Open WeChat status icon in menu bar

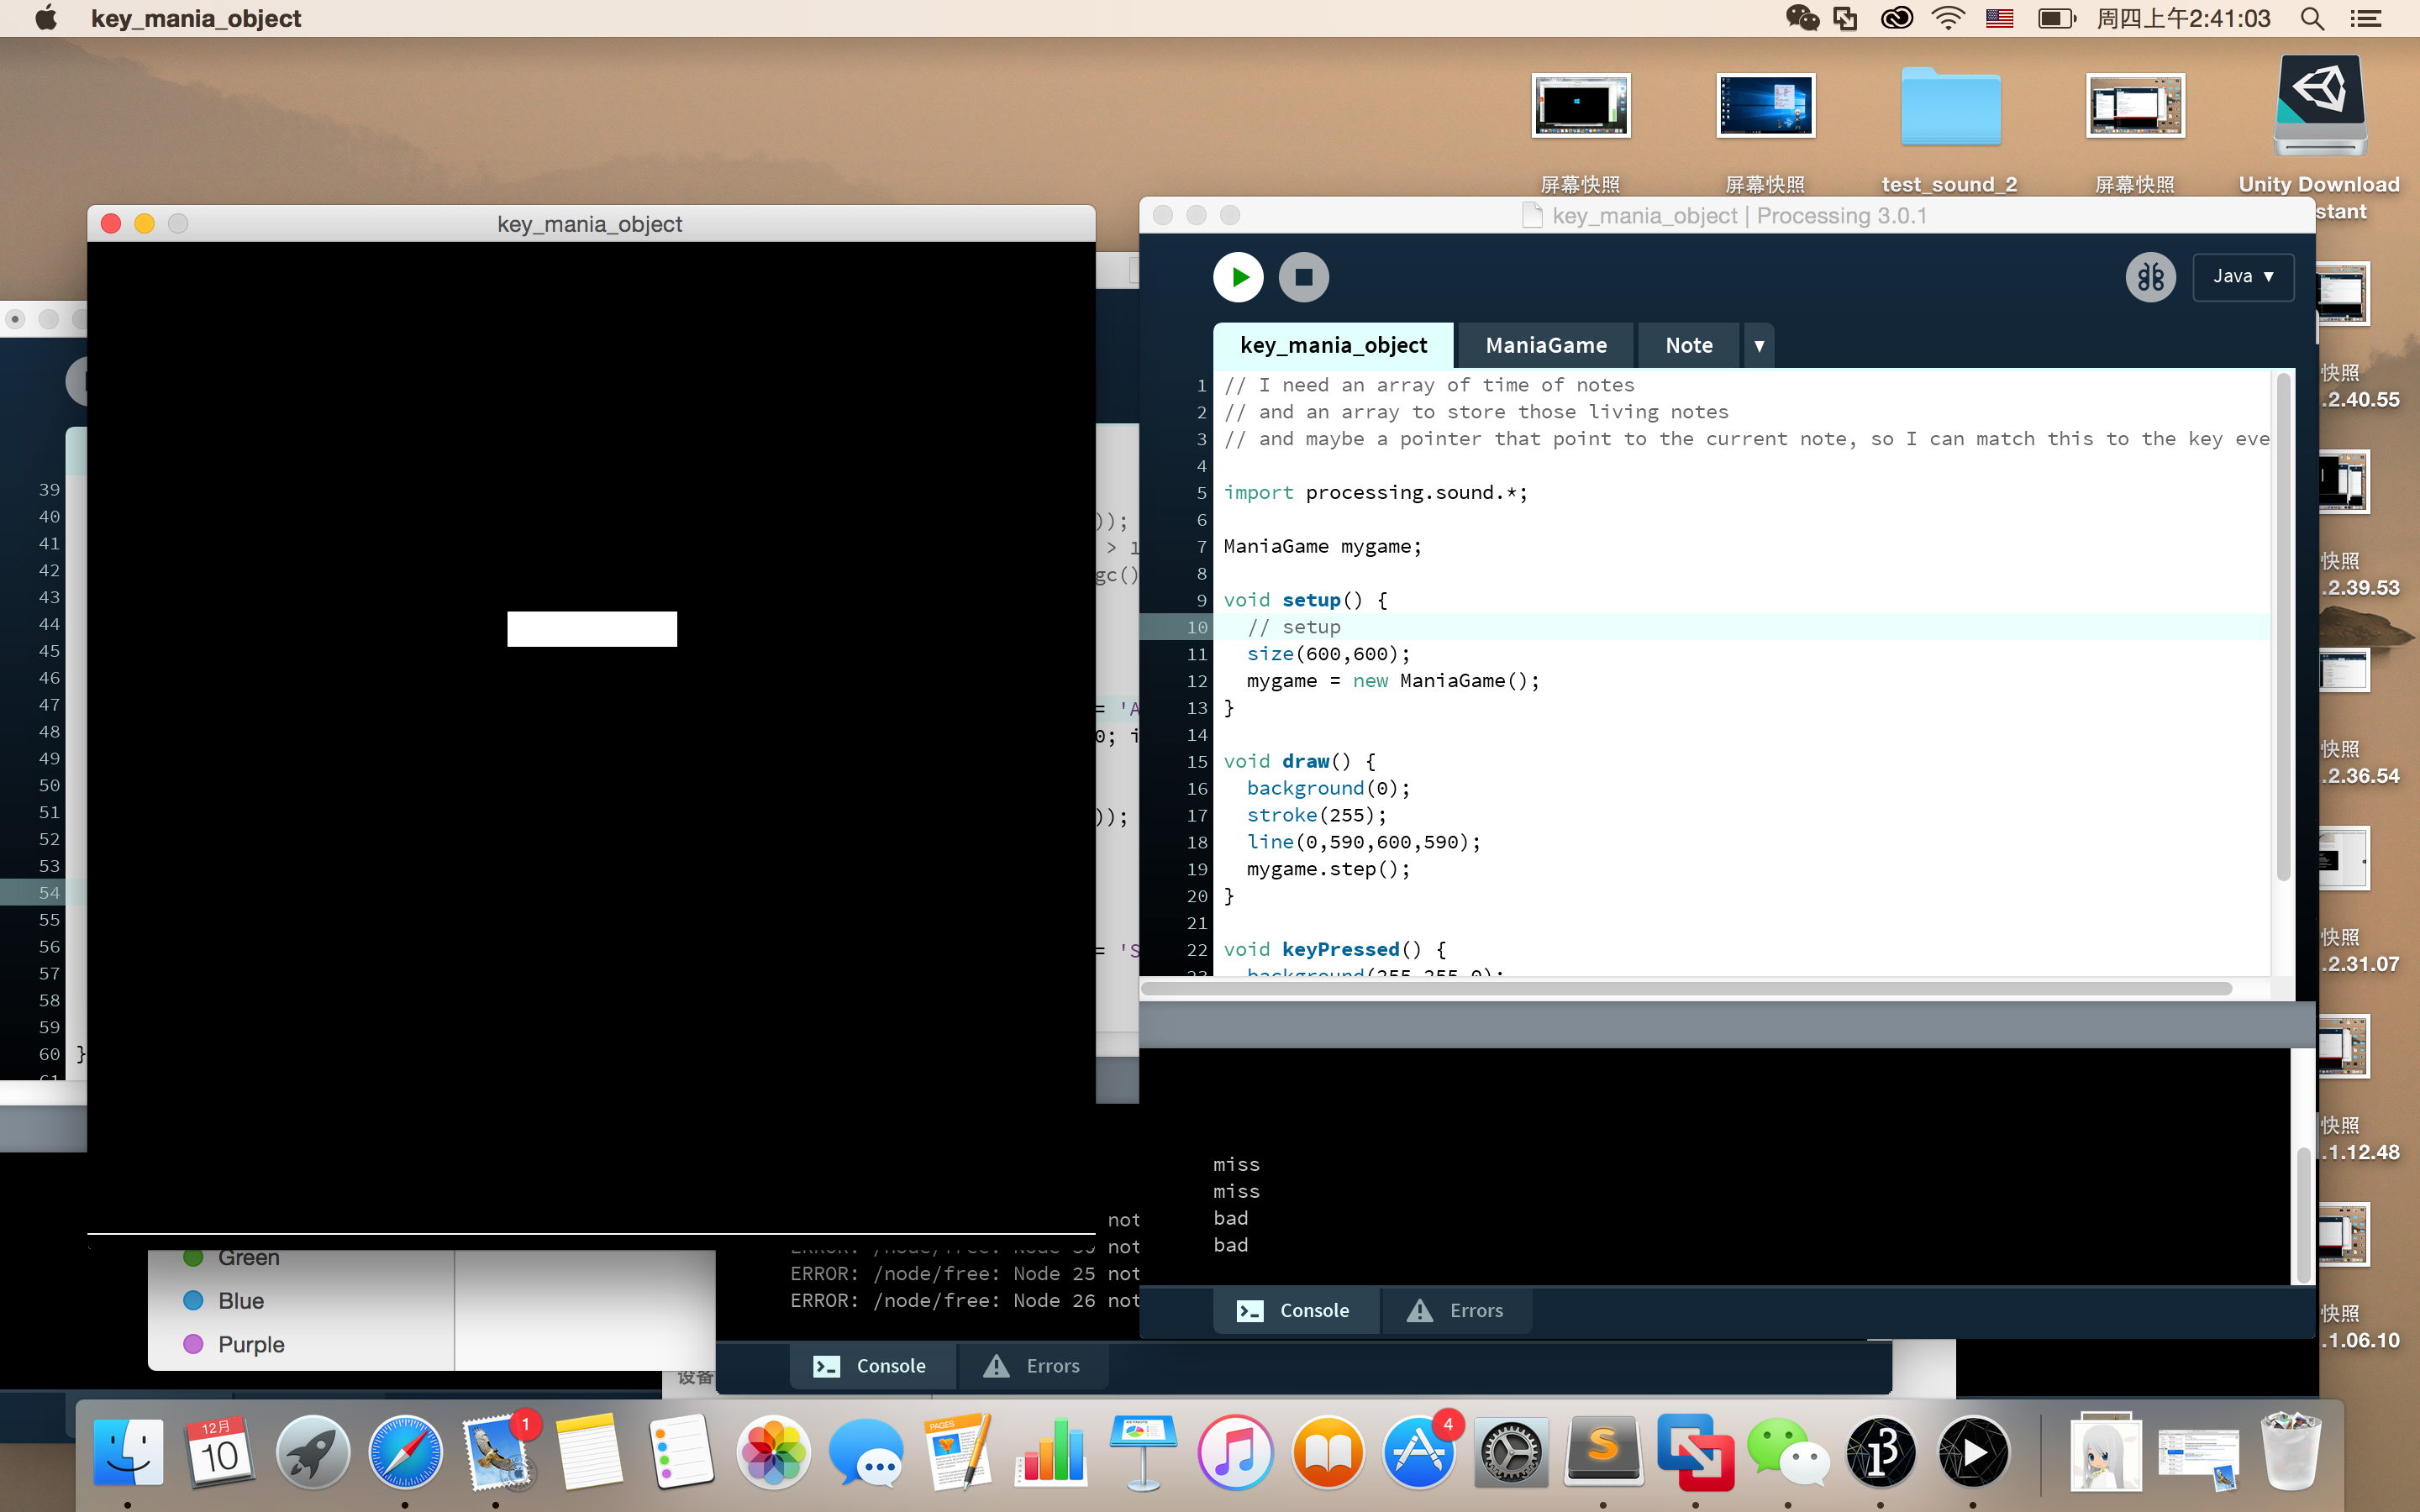[1802, 18]
